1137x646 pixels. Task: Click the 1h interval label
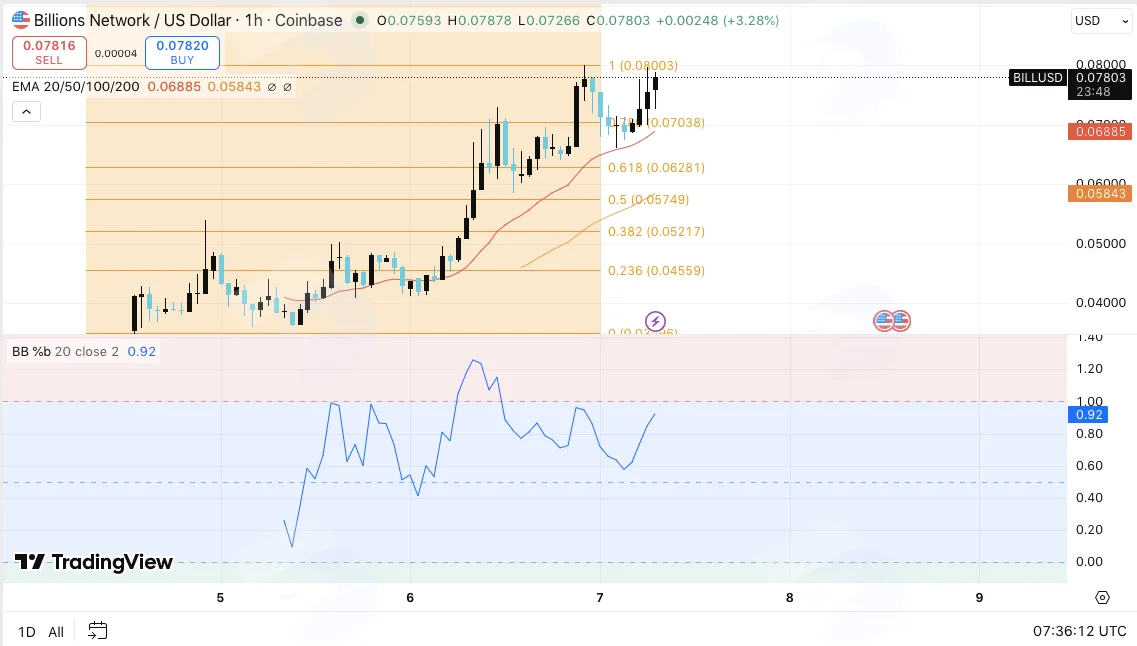(254, 20)
